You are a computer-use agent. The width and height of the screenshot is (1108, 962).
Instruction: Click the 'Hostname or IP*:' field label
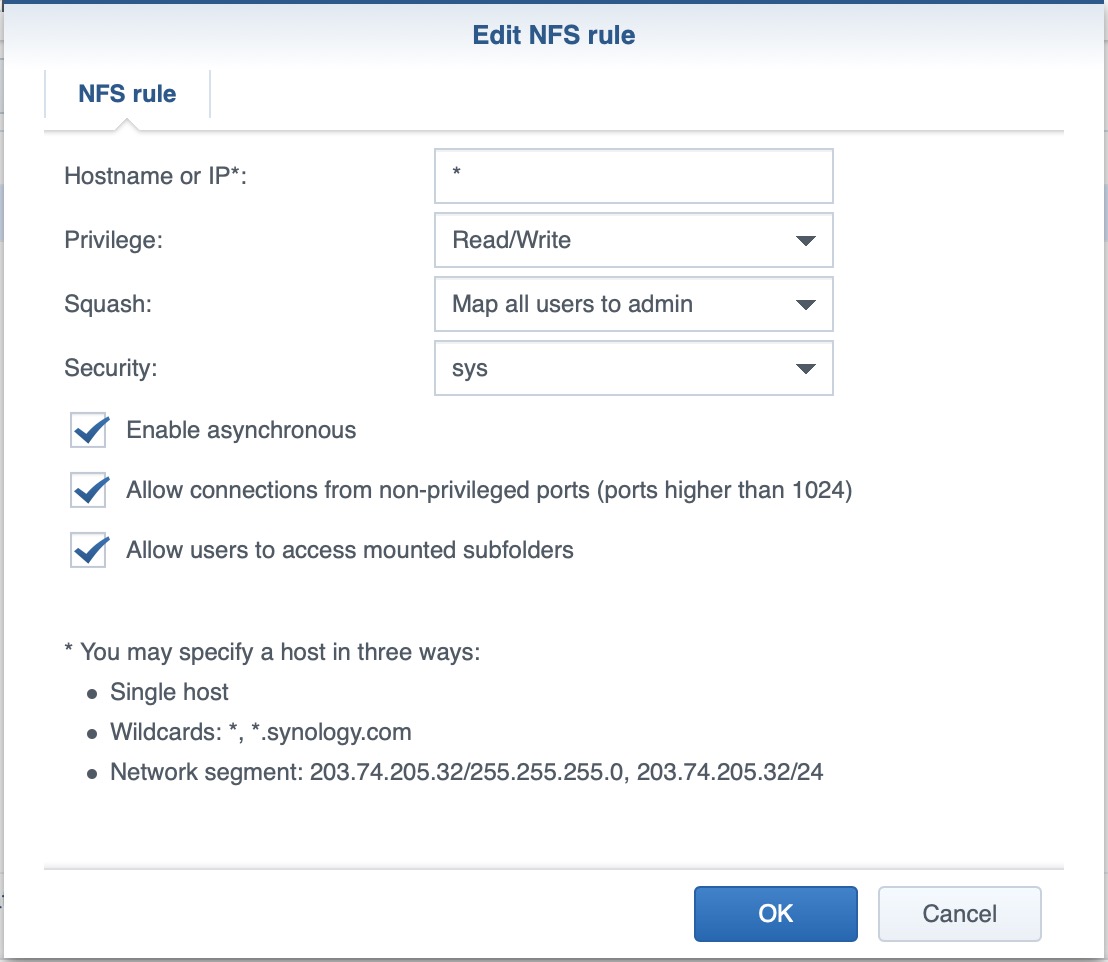click(155, 177)
